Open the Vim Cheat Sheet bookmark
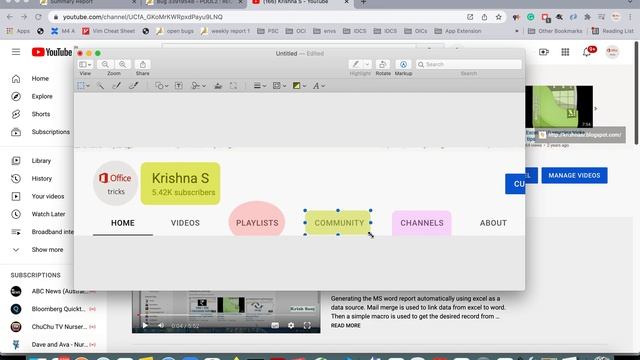 coord(109,31)
